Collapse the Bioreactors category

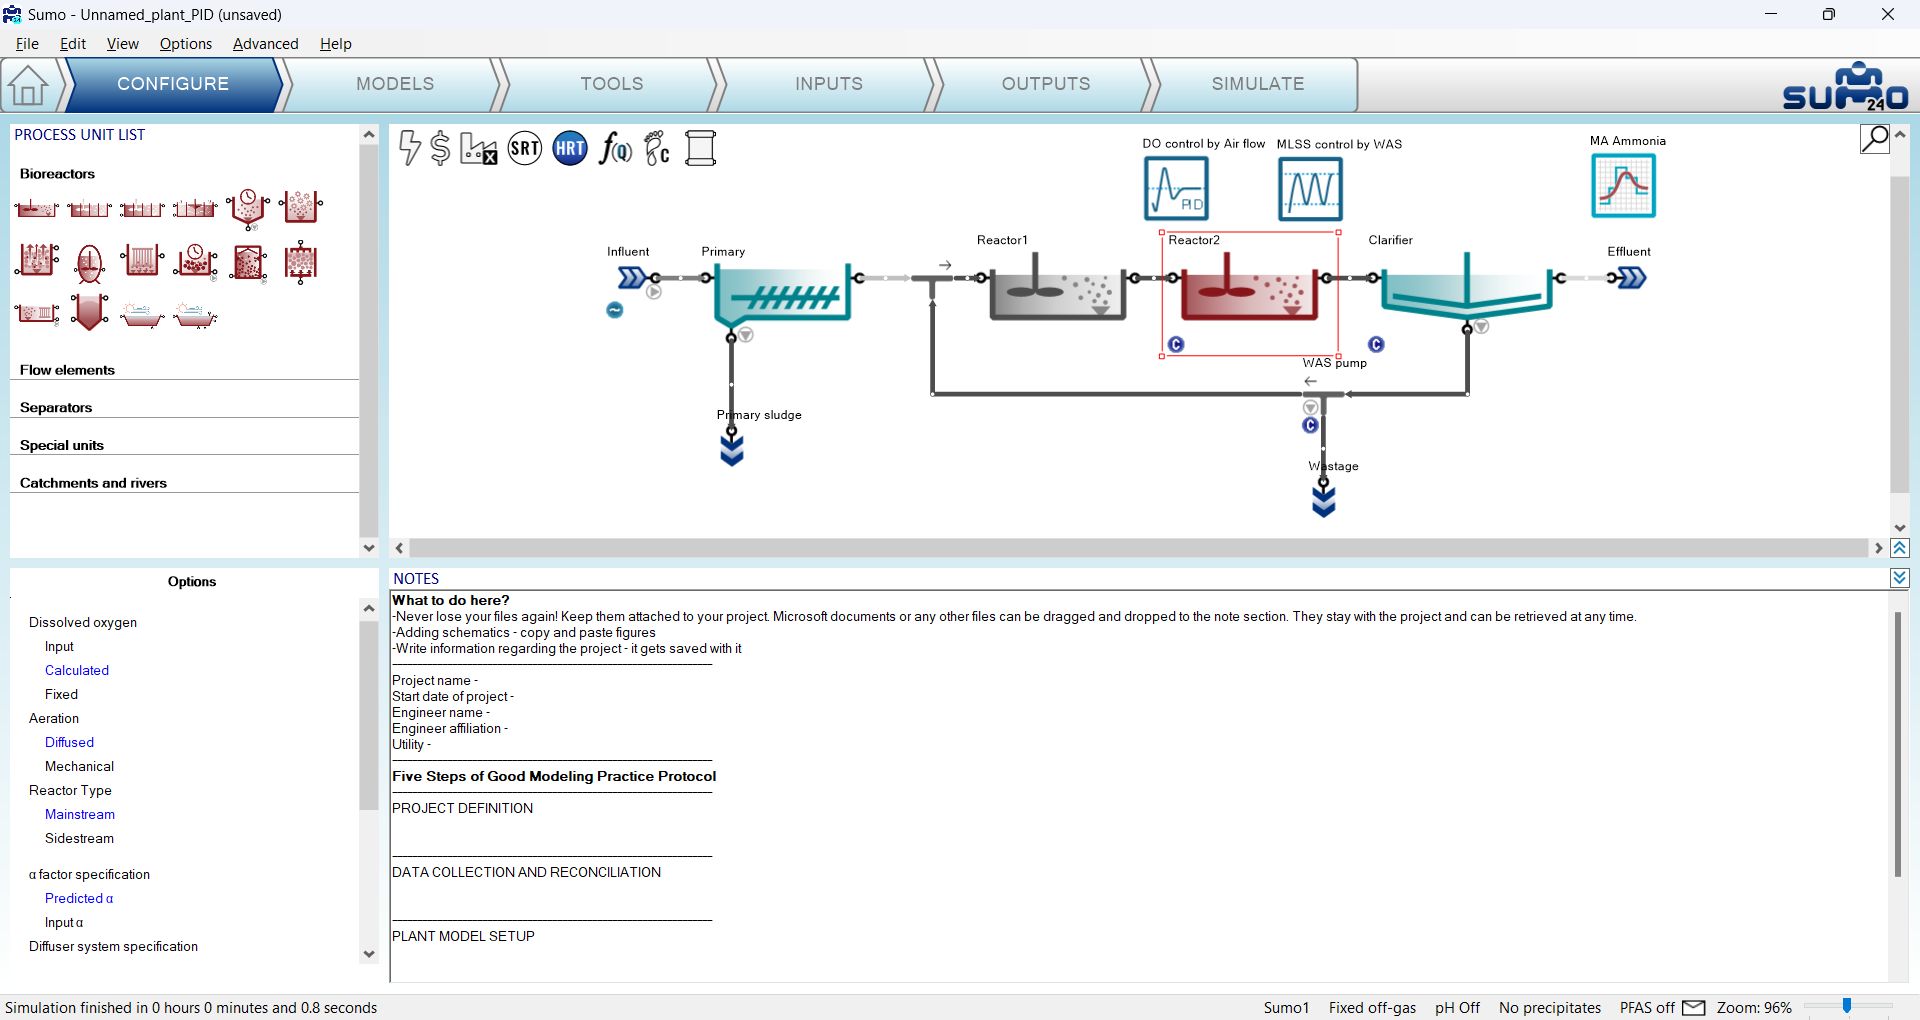coord(57,174)
